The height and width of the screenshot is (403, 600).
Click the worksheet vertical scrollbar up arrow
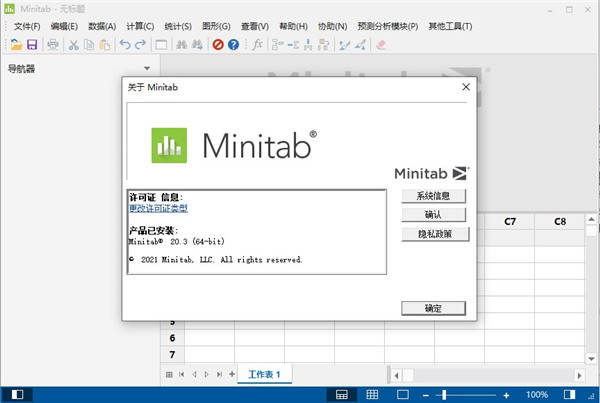pyautogui.click(x=591, y=219)
